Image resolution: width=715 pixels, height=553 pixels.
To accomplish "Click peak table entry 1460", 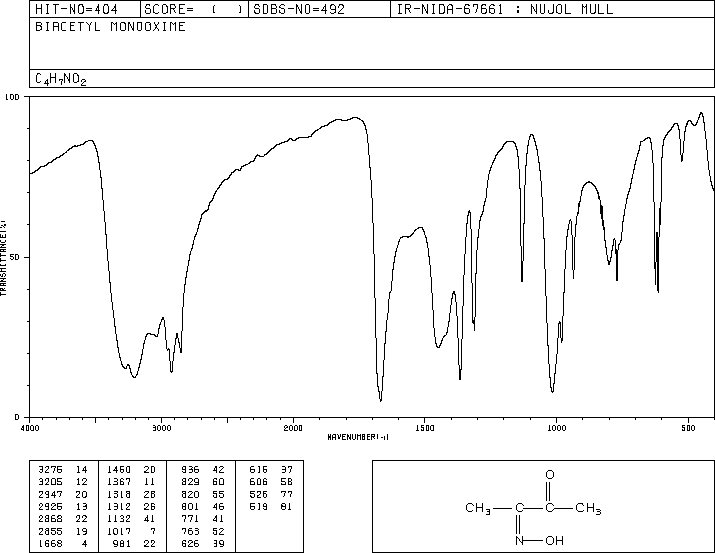I will [119, 470].
